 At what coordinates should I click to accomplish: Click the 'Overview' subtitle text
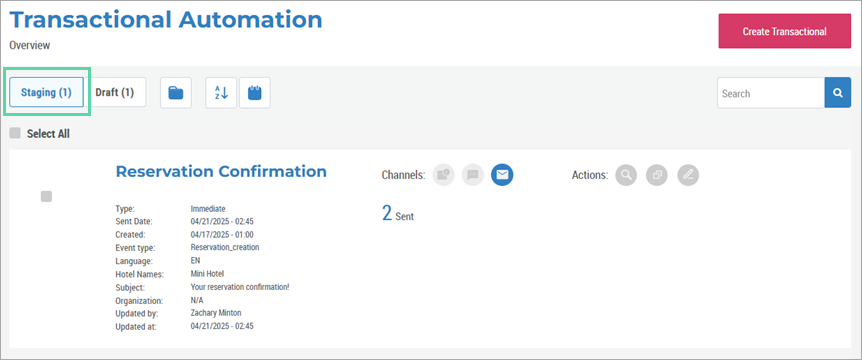pos(30,46)
